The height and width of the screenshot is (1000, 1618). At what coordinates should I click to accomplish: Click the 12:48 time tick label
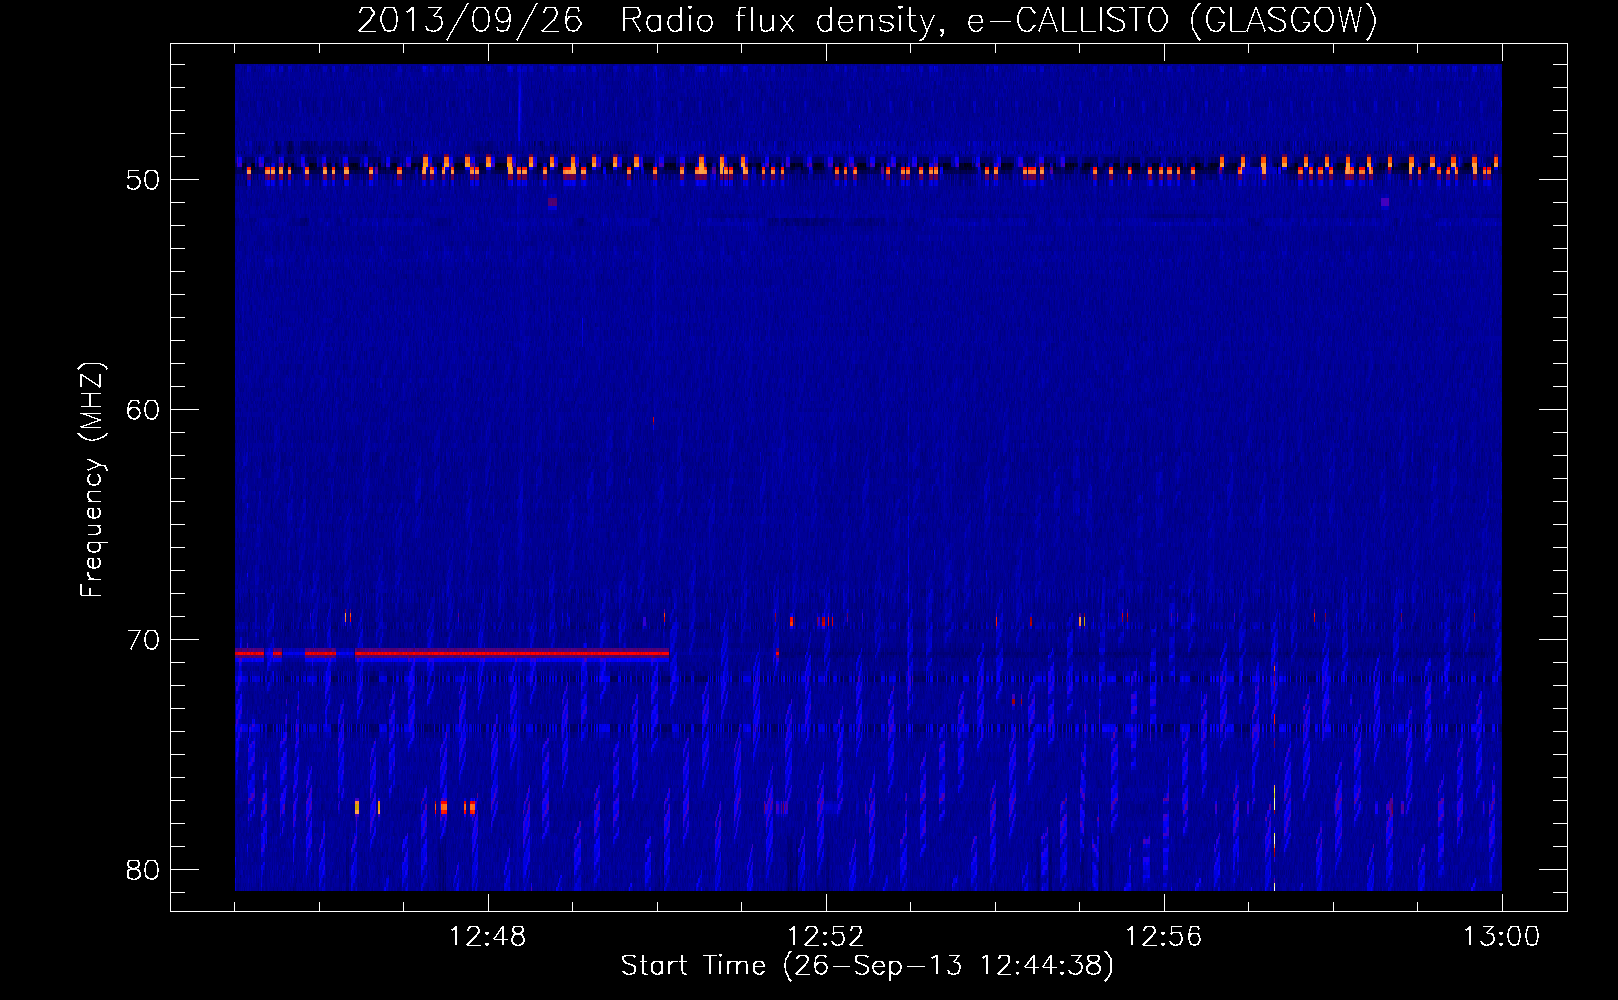[488, 937]
